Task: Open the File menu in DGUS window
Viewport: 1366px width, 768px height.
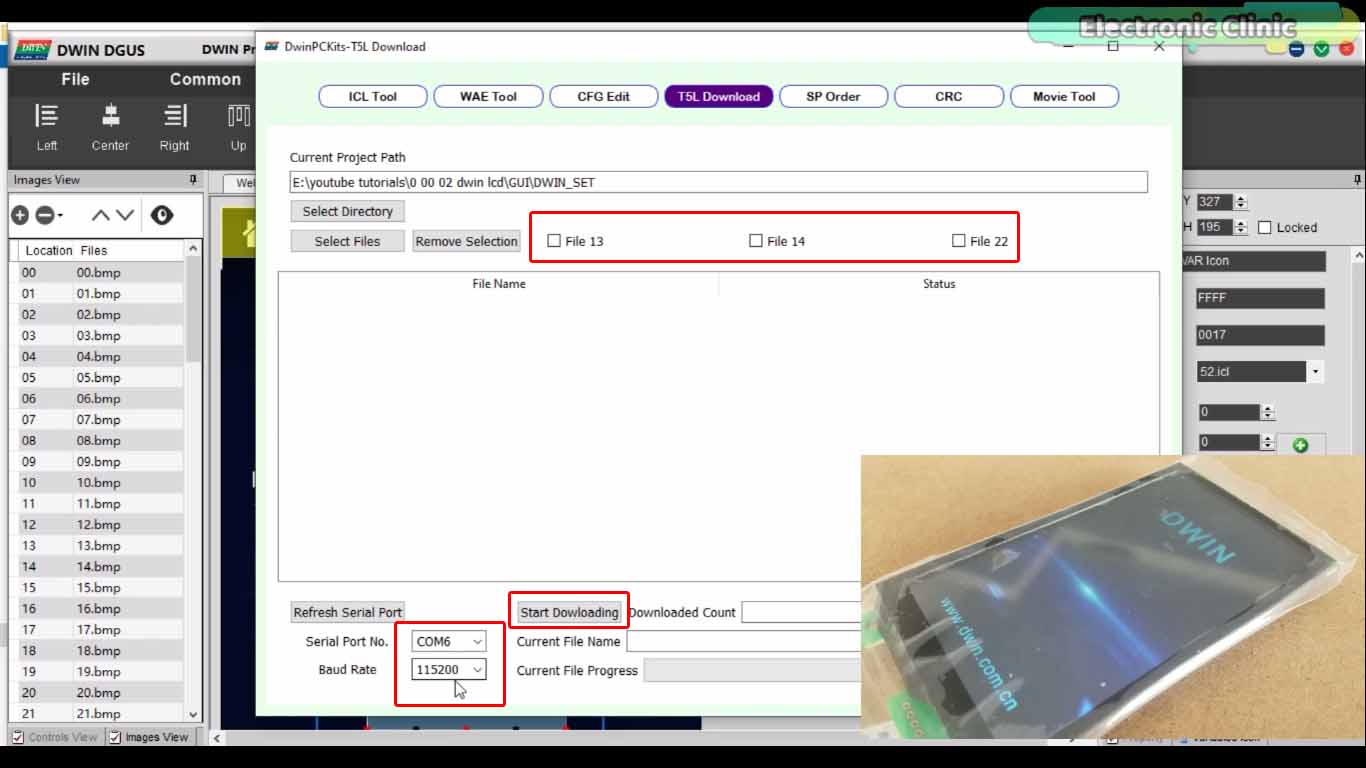Action: (75, 79)
